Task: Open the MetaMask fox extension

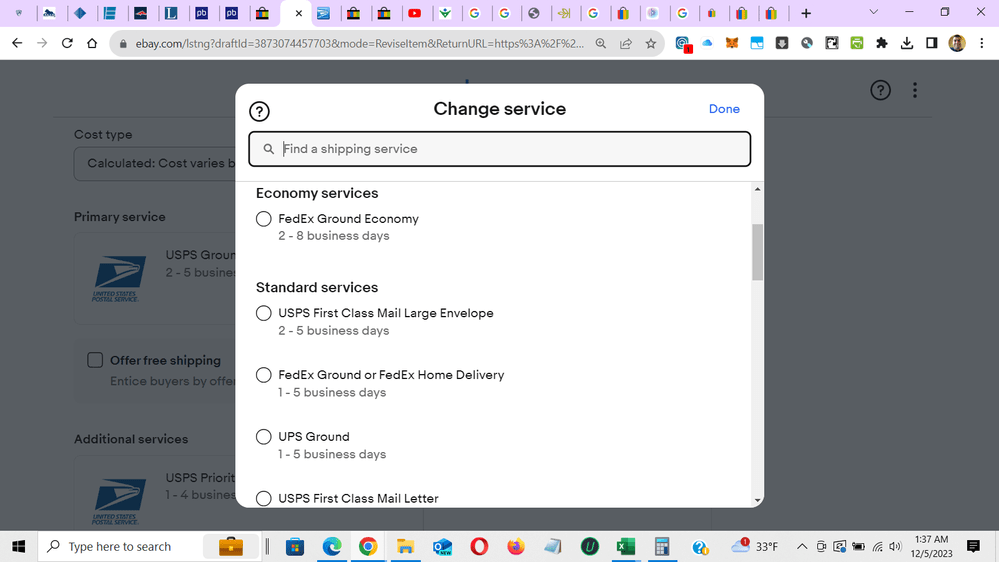Action: pos(732,43)
